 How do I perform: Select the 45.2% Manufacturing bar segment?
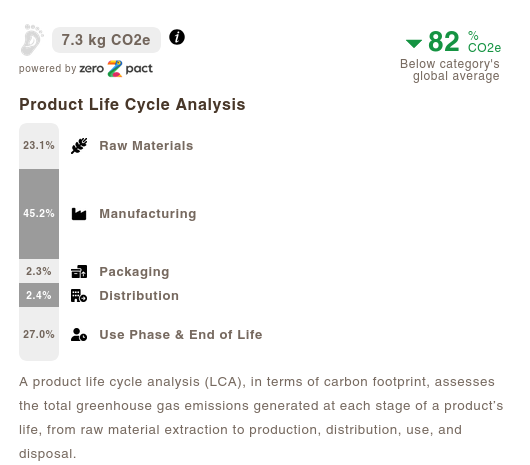tap(39, 214)
